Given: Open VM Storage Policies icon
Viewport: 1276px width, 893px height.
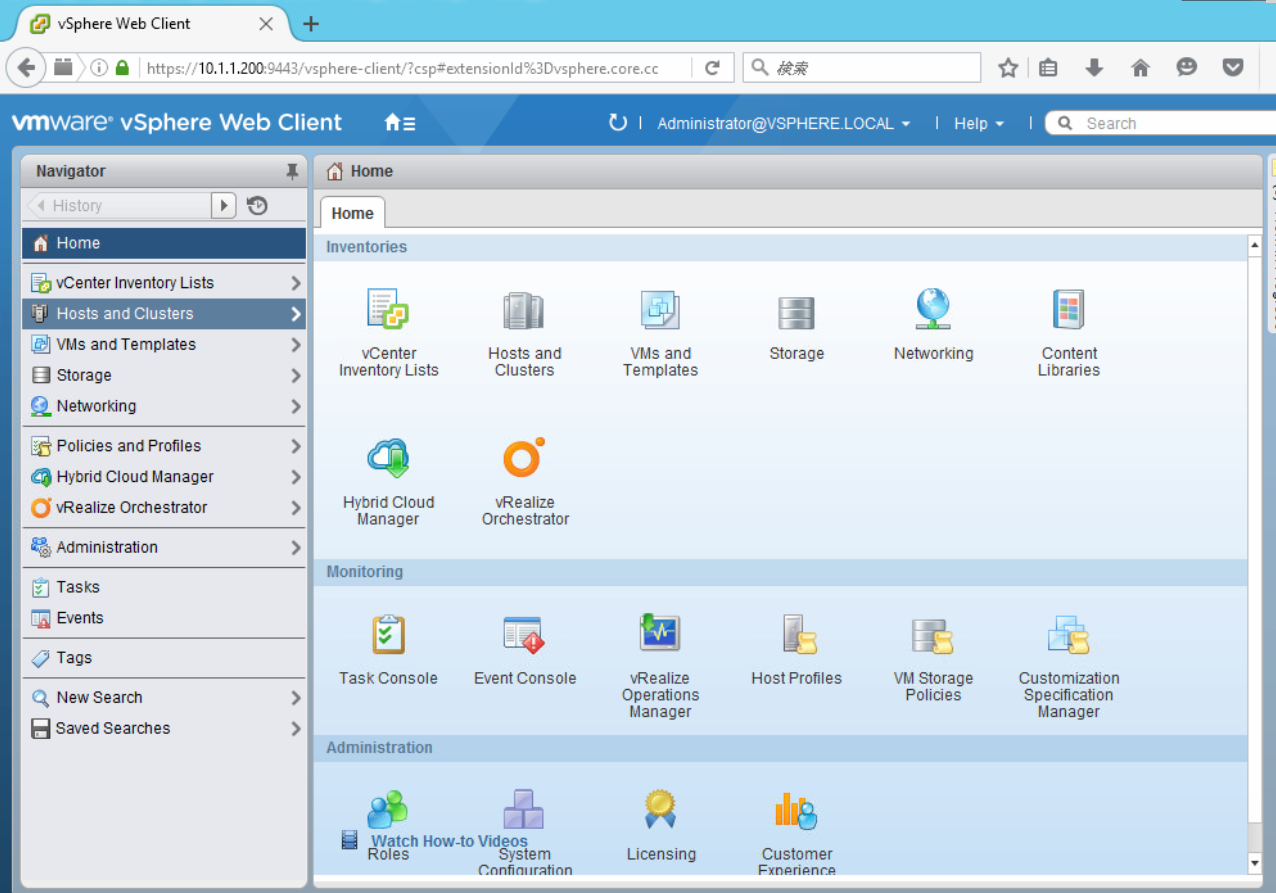Looking at the screenshot, I should pos(932,635).
